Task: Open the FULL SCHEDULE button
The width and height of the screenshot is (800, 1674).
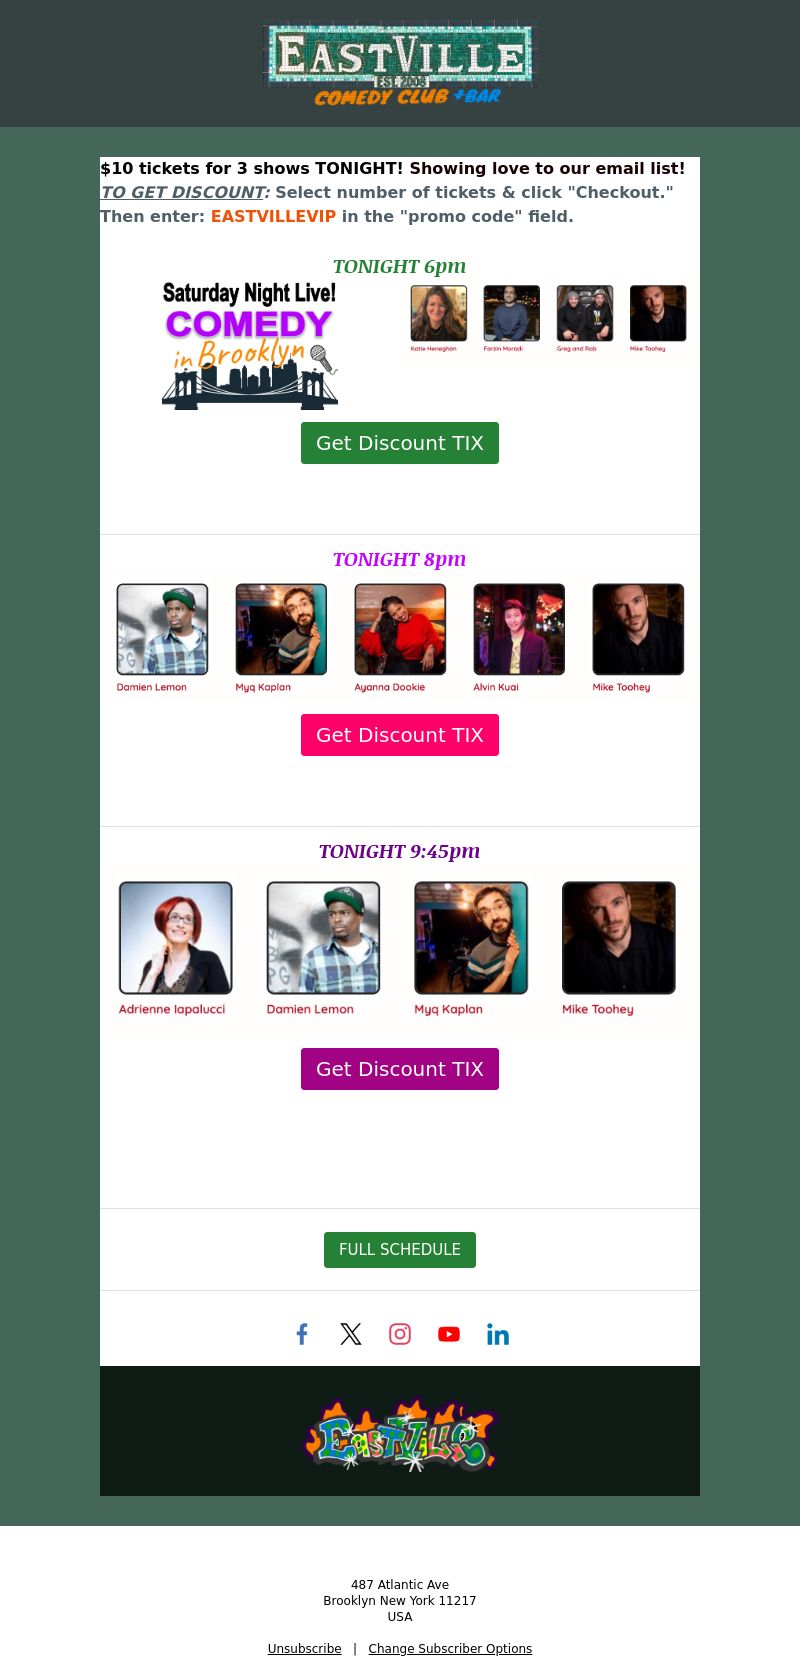Action: click(x=400, y=1250)
